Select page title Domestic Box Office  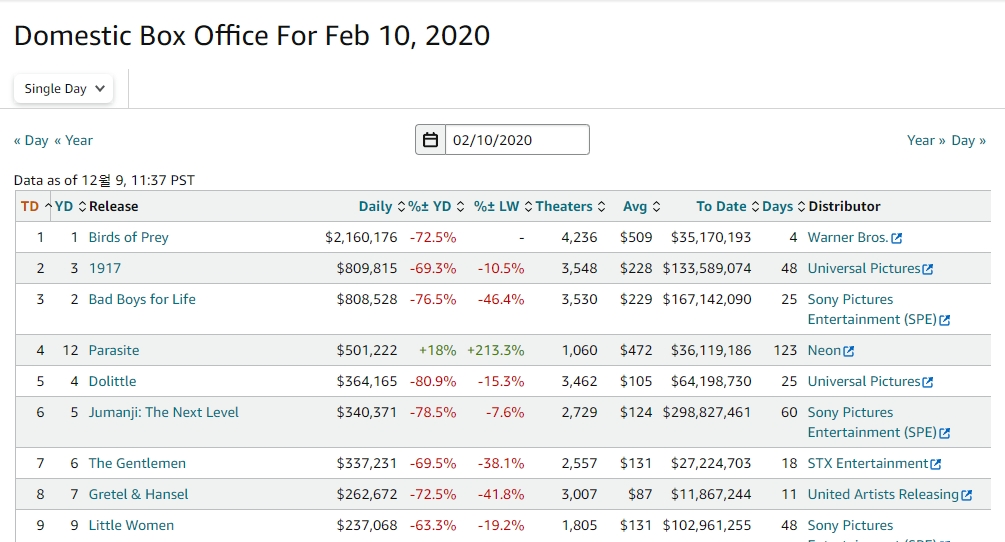(x=141, y=35)
